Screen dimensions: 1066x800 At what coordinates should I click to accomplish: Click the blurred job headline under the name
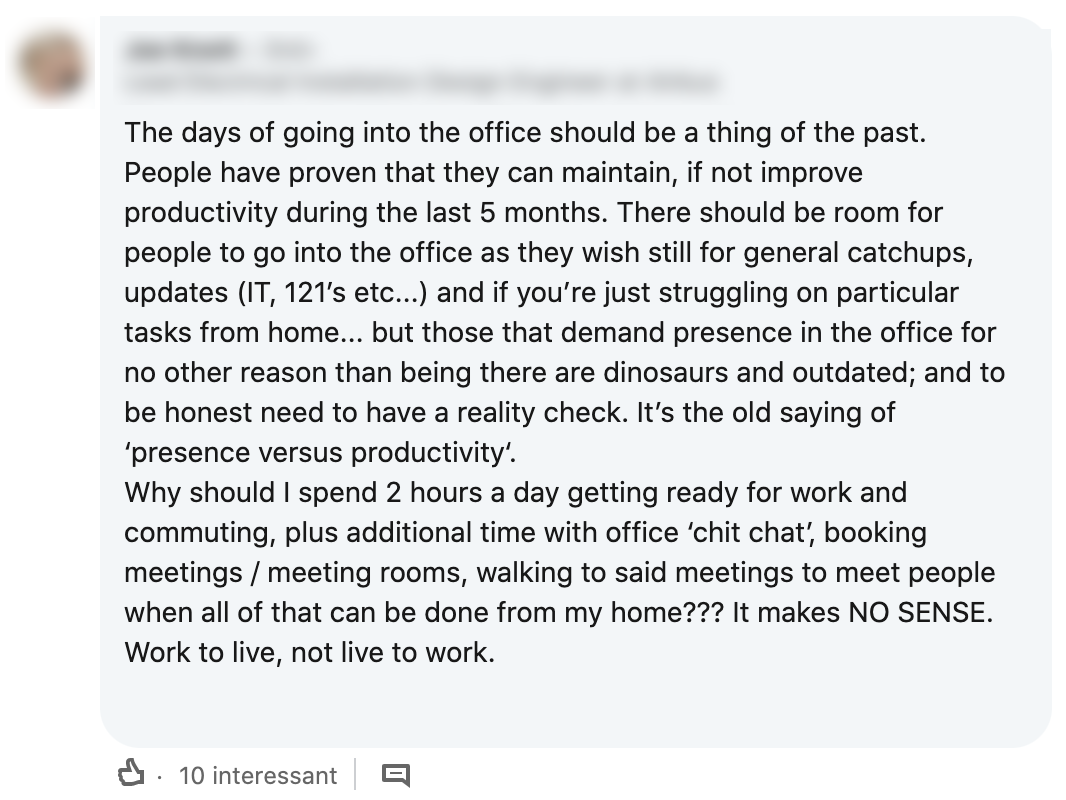tap(420, 83)
